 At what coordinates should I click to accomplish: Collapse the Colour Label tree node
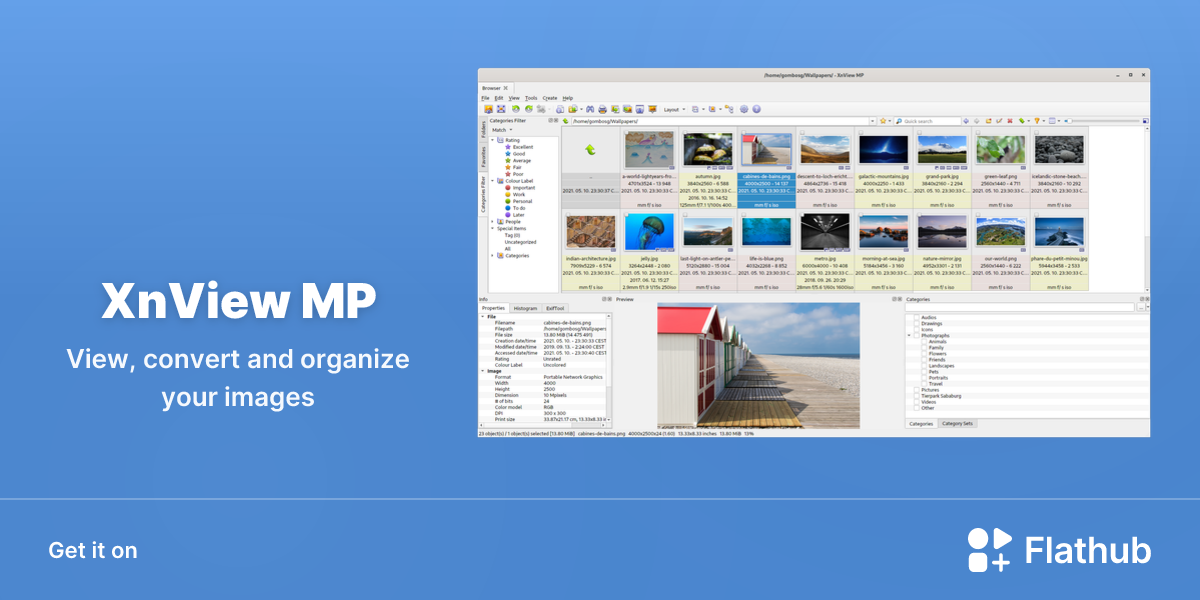tap(492, 181)
